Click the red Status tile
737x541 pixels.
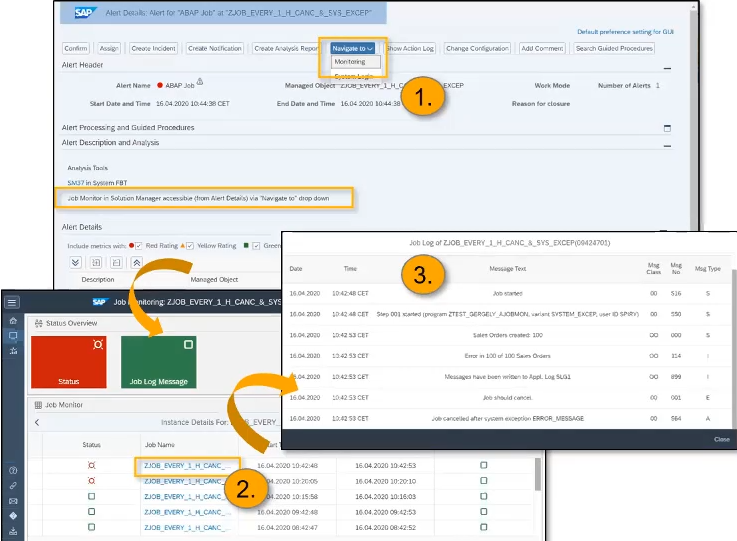click(x=68, y=361)
